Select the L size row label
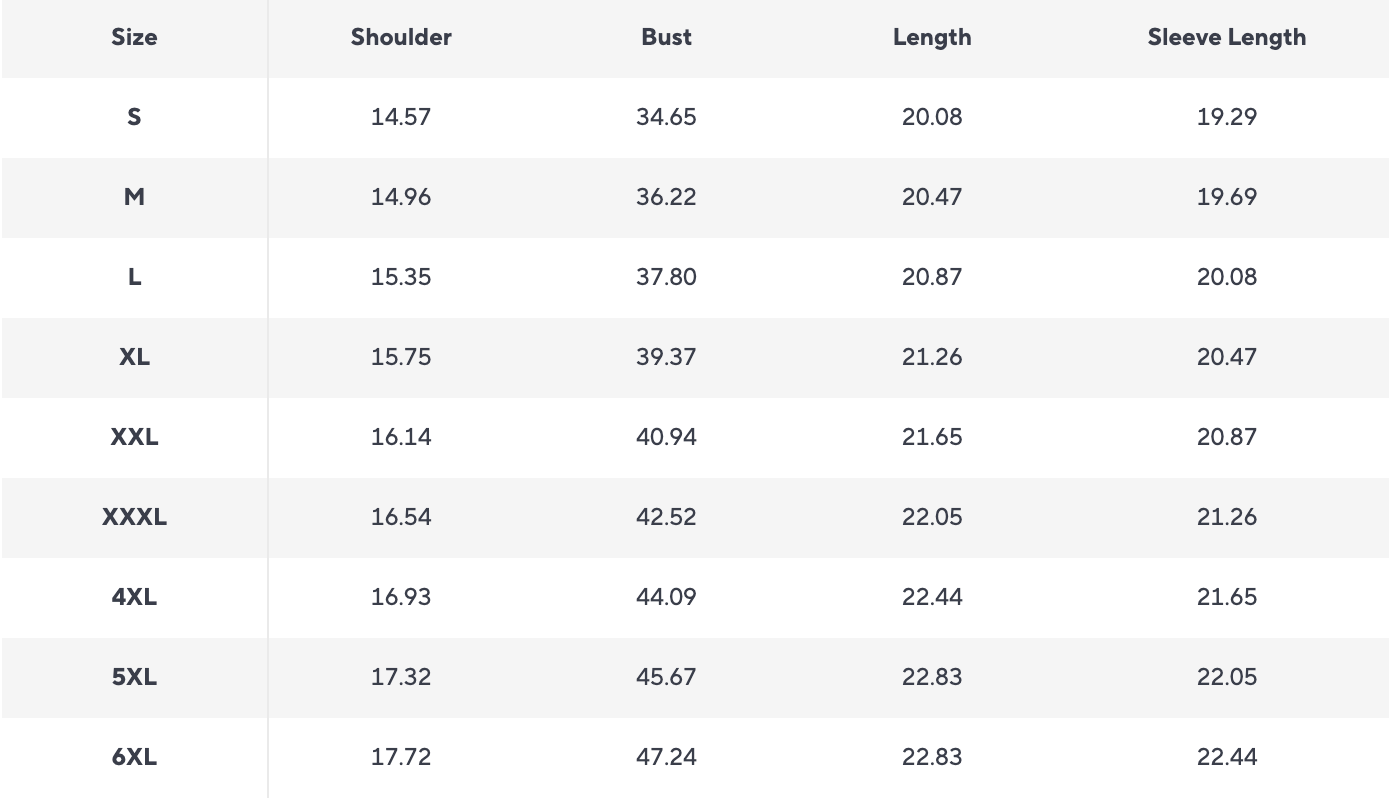Image resolution: width=1390 pixels, height=798 pixels. click(x=134, y=277)
